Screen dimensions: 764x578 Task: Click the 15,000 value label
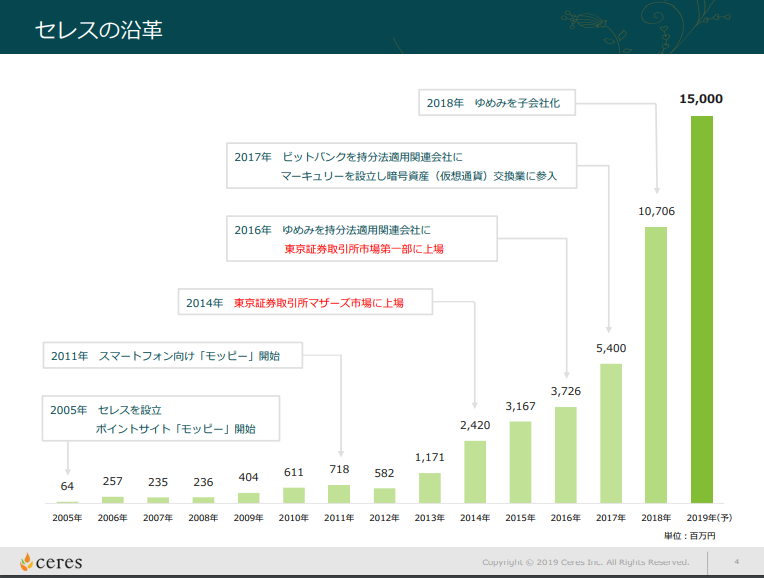click(701, 99)
